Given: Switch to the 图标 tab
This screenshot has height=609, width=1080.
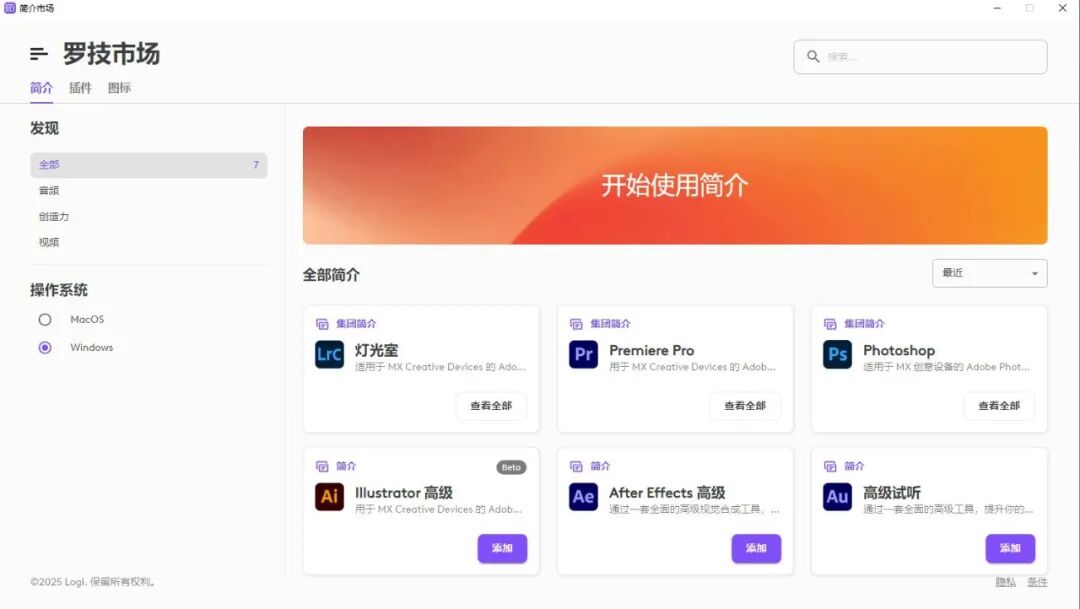Looking at the screenshot, I should click(119, 88).
